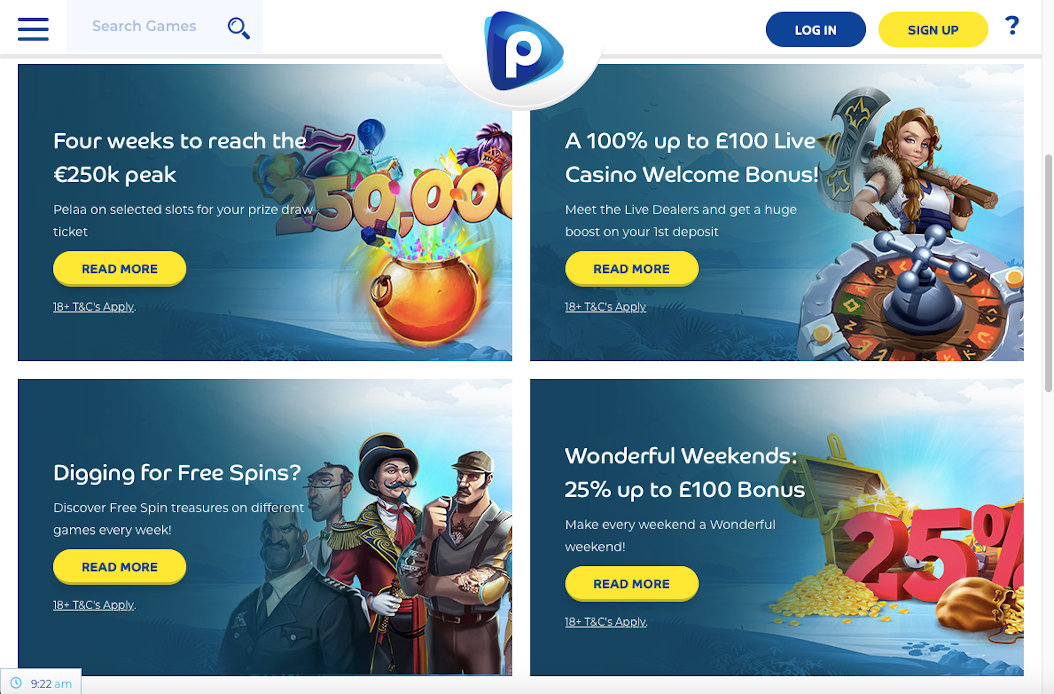Open T&C's link under €250k peak promo

94,307
